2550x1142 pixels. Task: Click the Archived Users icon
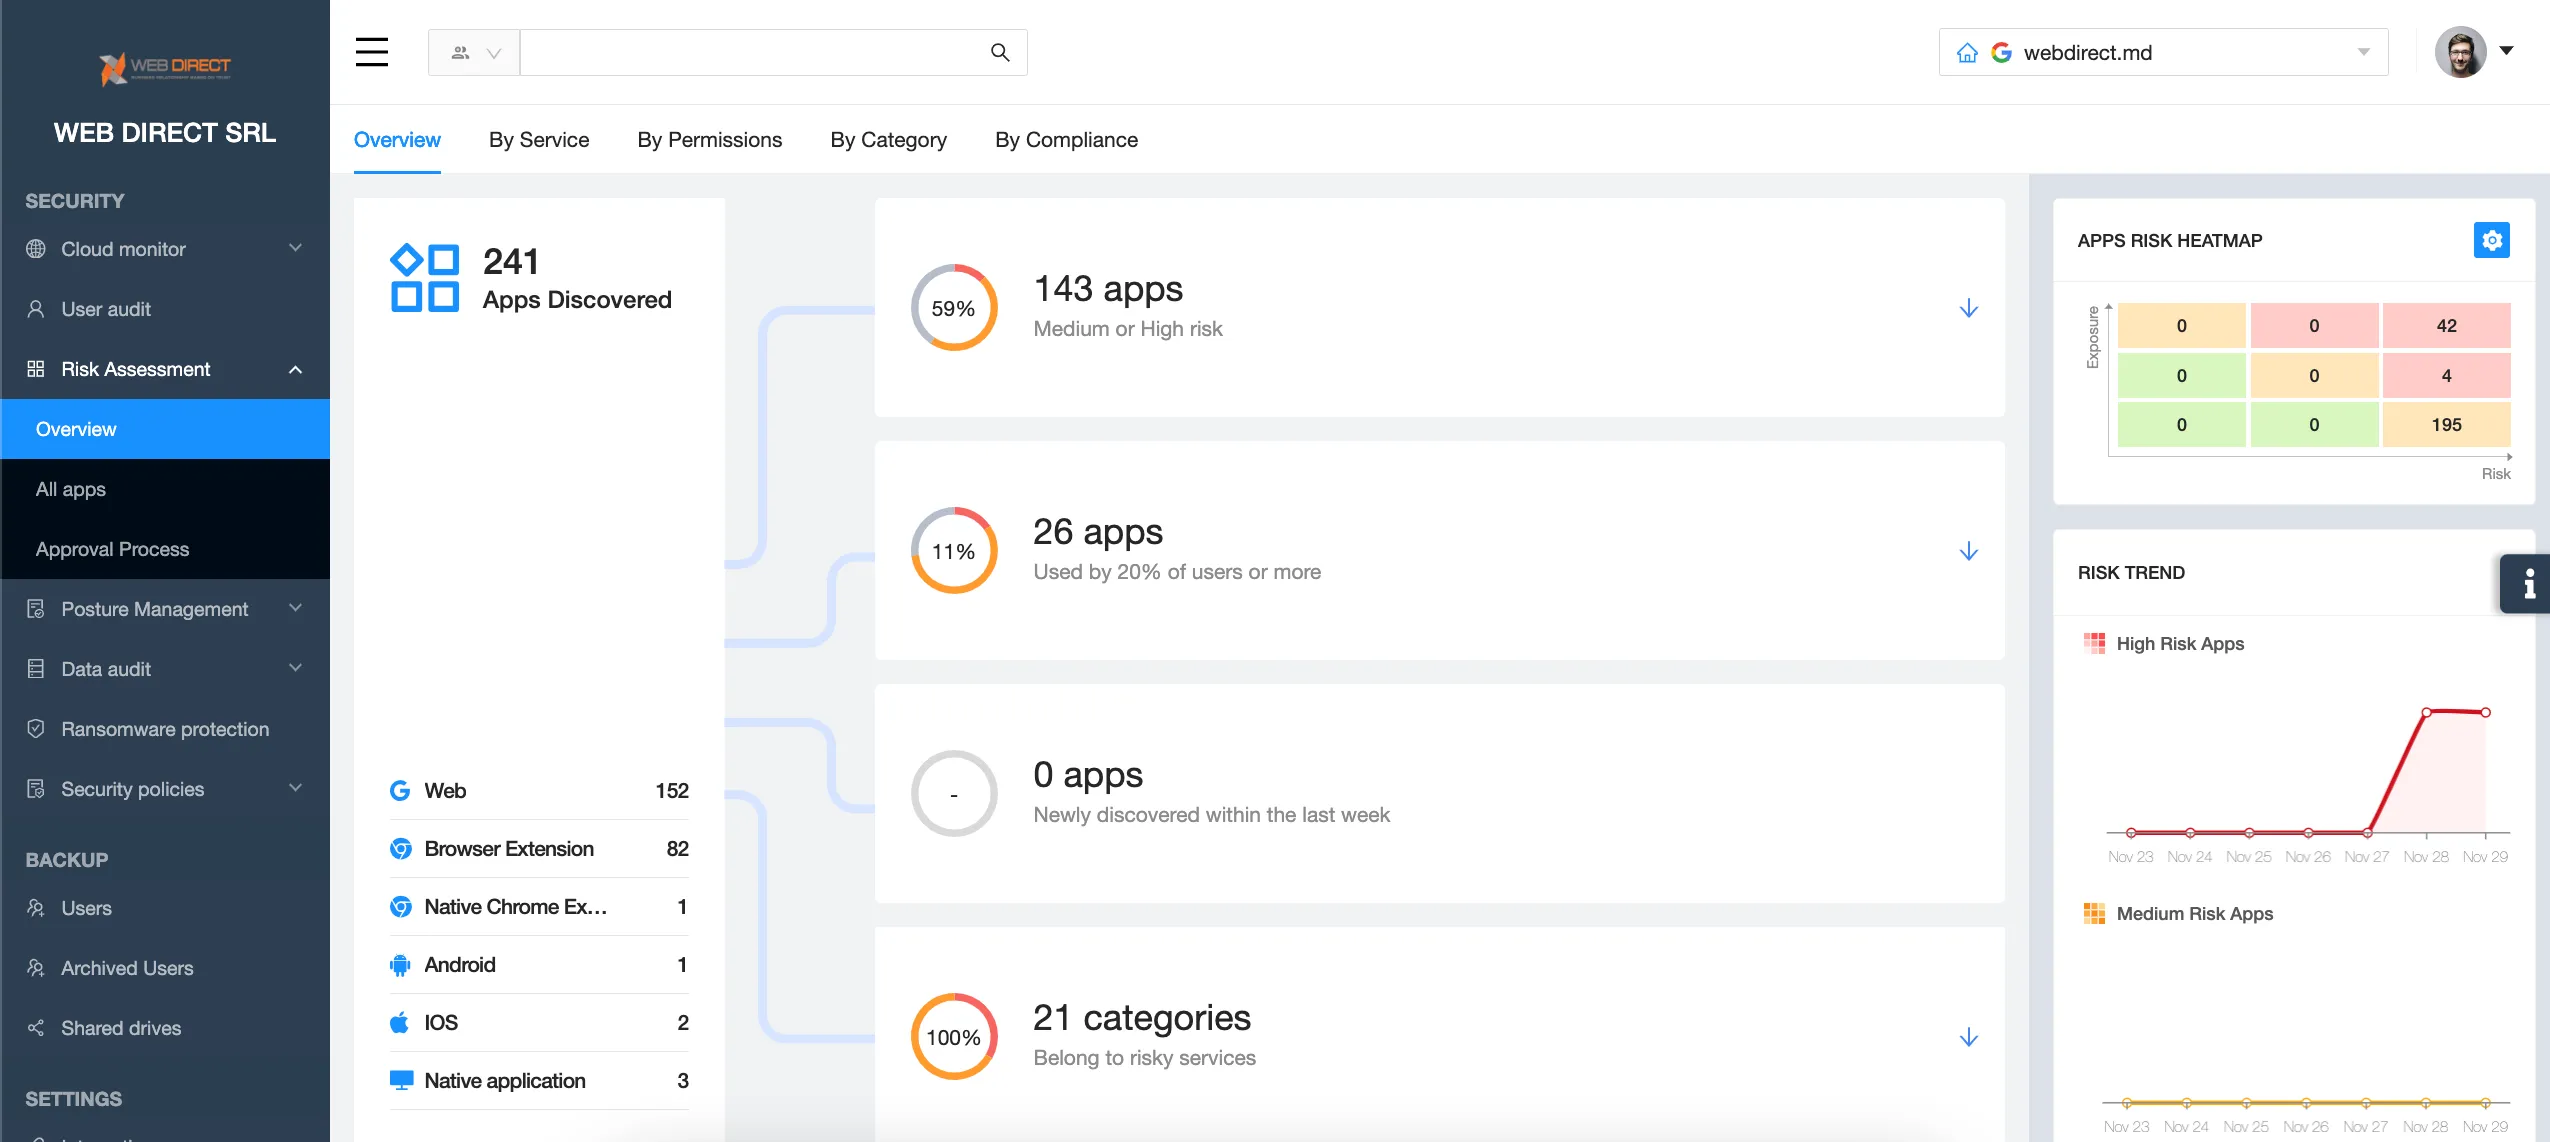[35, 967]
